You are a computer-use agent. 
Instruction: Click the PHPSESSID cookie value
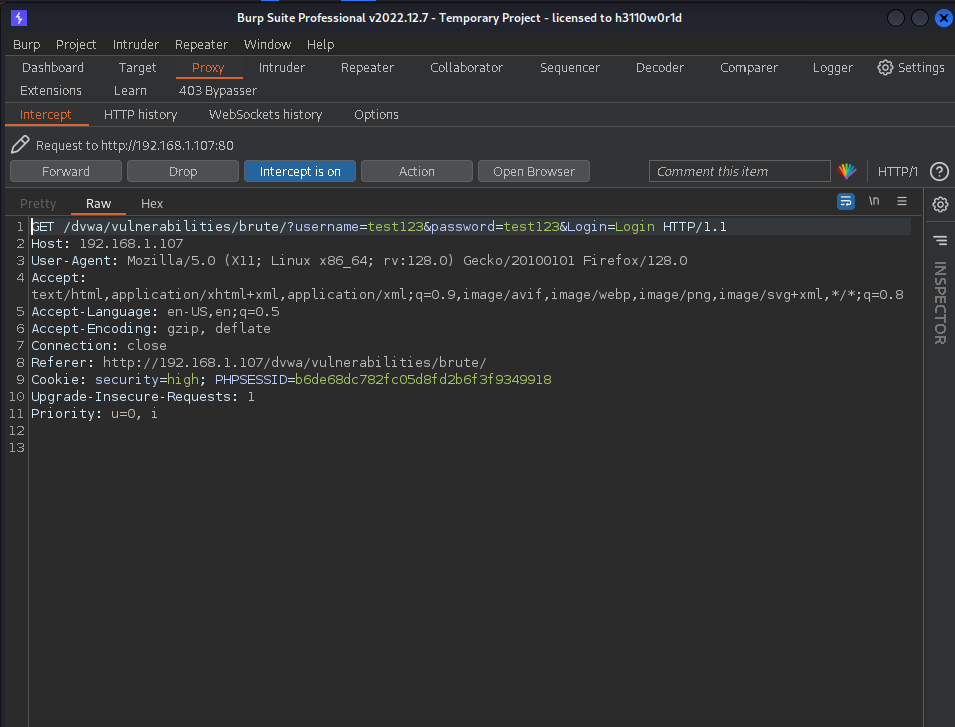pyautogui.click(x=423, y=379)
